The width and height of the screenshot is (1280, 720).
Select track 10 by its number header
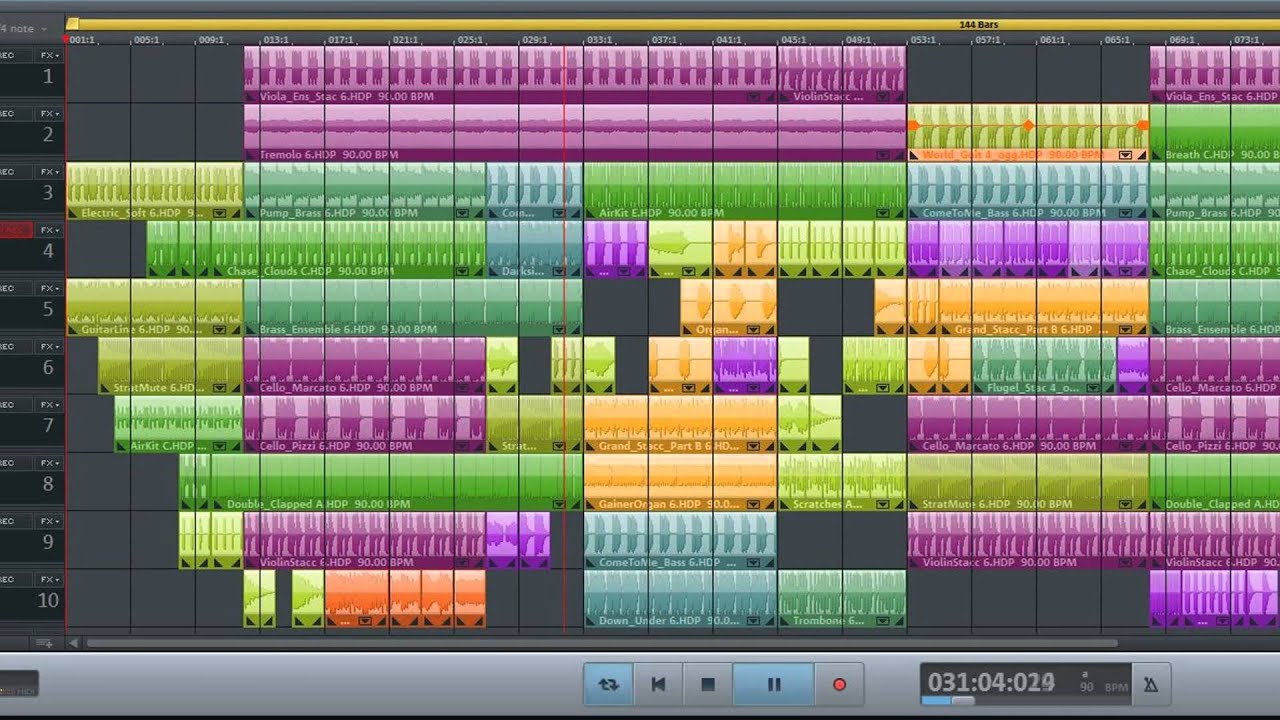(x=47, y=601)
